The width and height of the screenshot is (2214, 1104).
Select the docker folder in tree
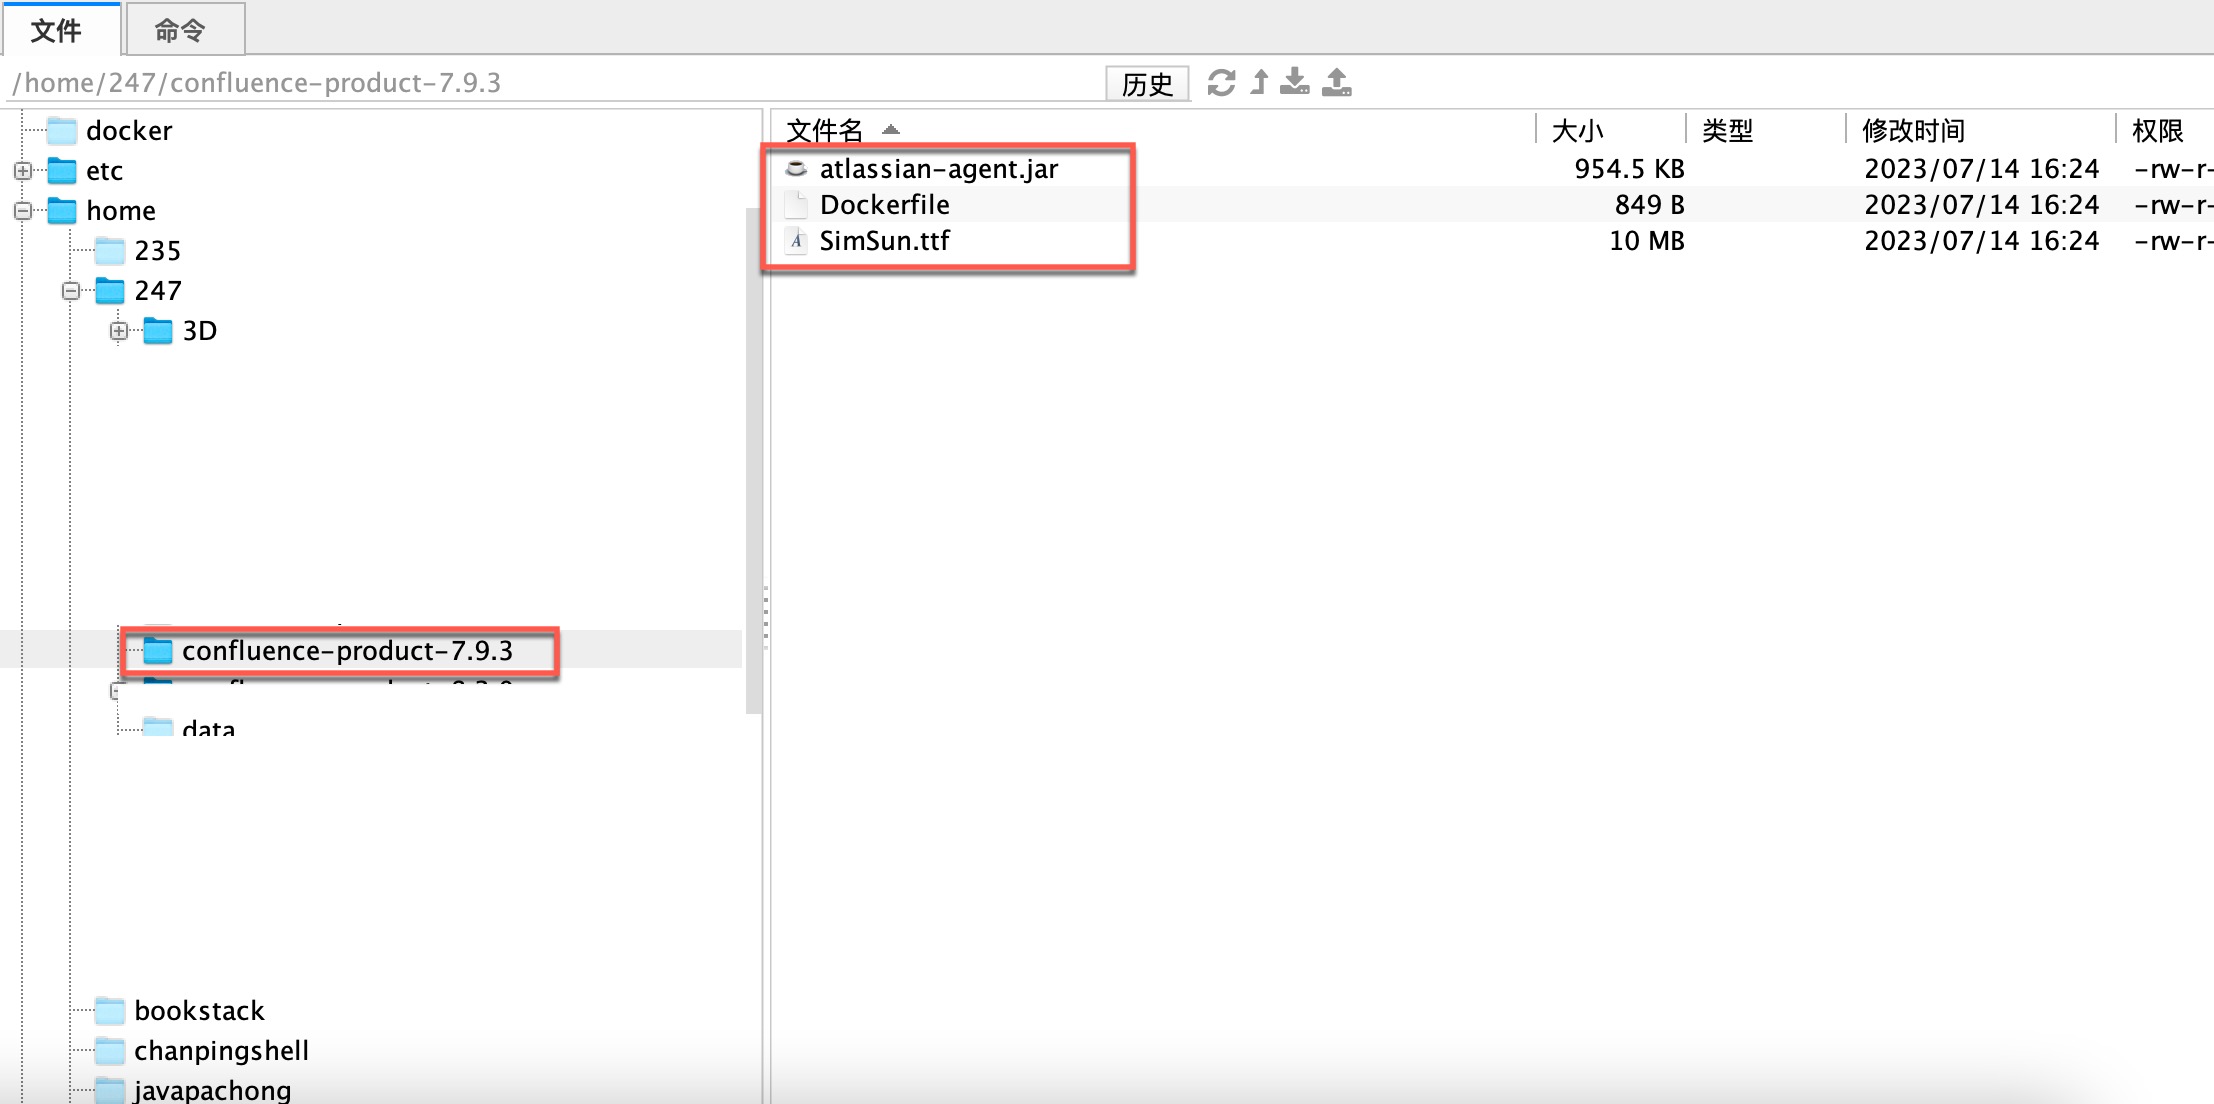pyautogui.click(x=129, y=131)
